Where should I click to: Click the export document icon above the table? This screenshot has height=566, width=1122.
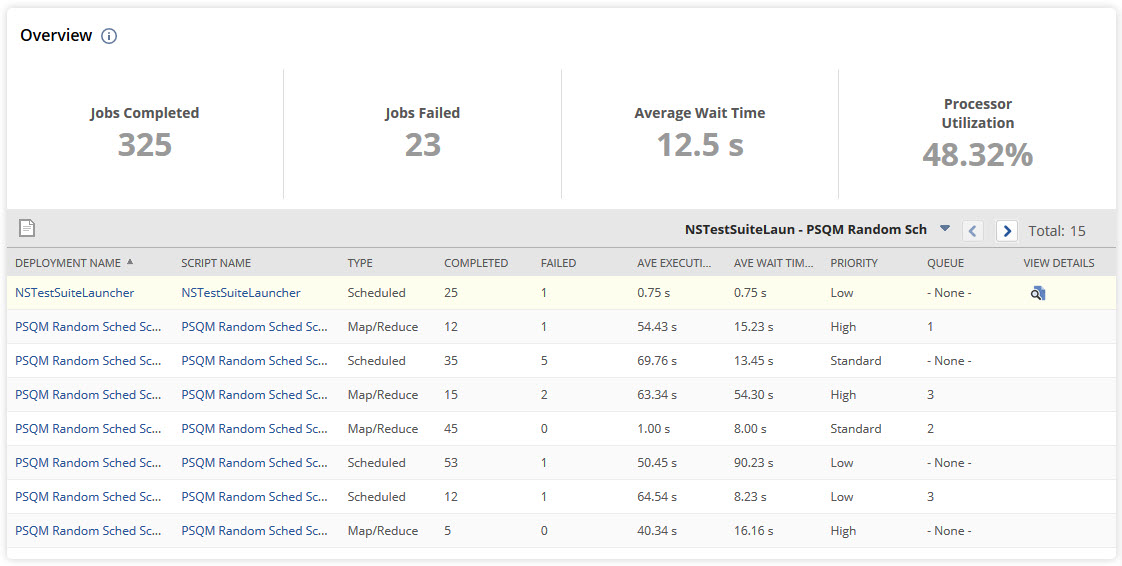pos(27,229)
